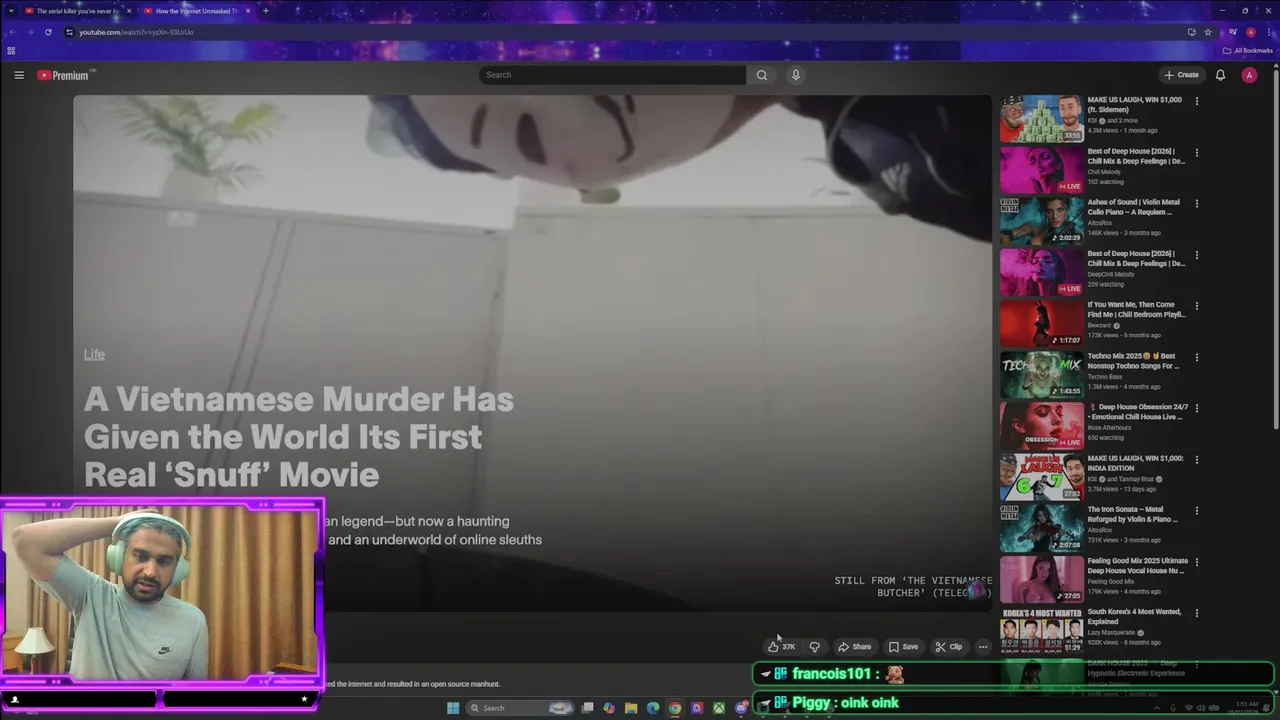Click the 'Life' link in the video
1280x720 pixels.
(94, 354)
